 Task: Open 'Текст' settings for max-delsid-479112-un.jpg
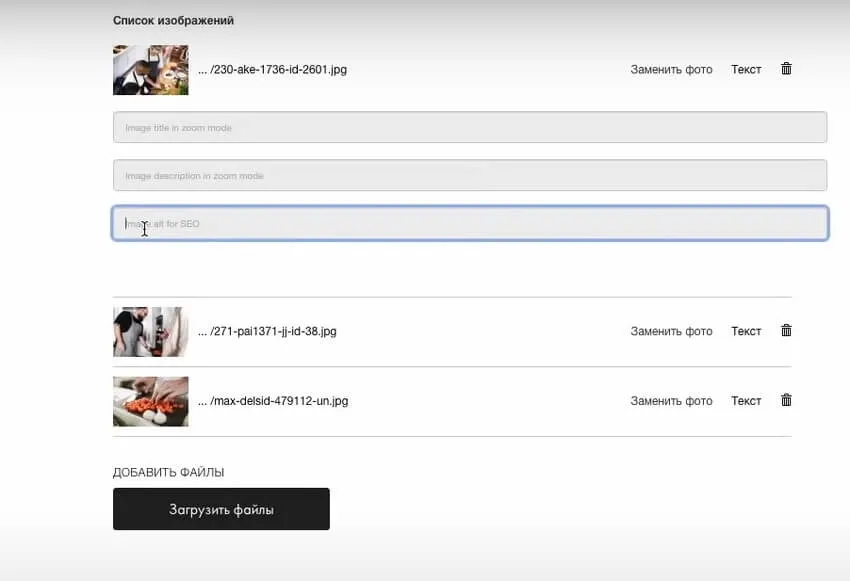pyautogui.click(x=746, y=401)
